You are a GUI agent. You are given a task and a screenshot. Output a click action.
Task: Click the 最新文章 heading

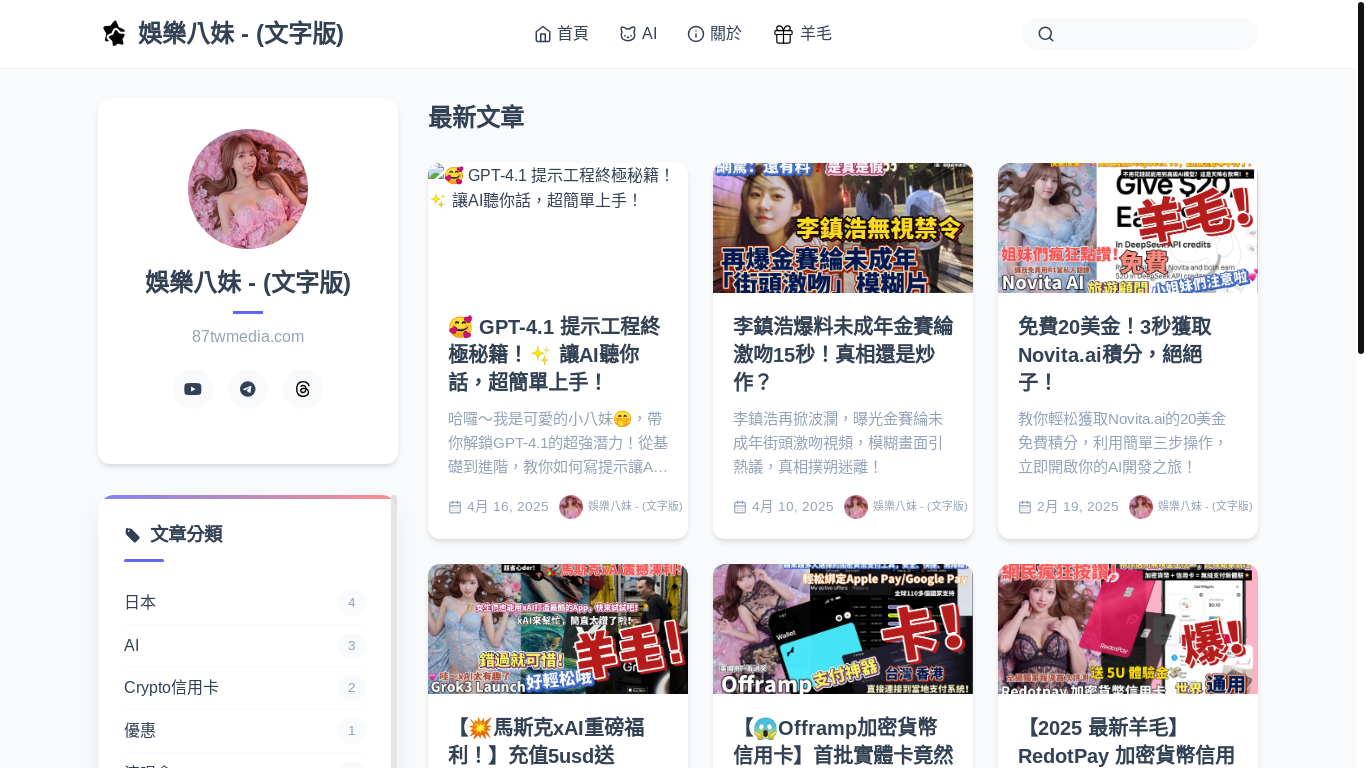click(x=476, y=117)
